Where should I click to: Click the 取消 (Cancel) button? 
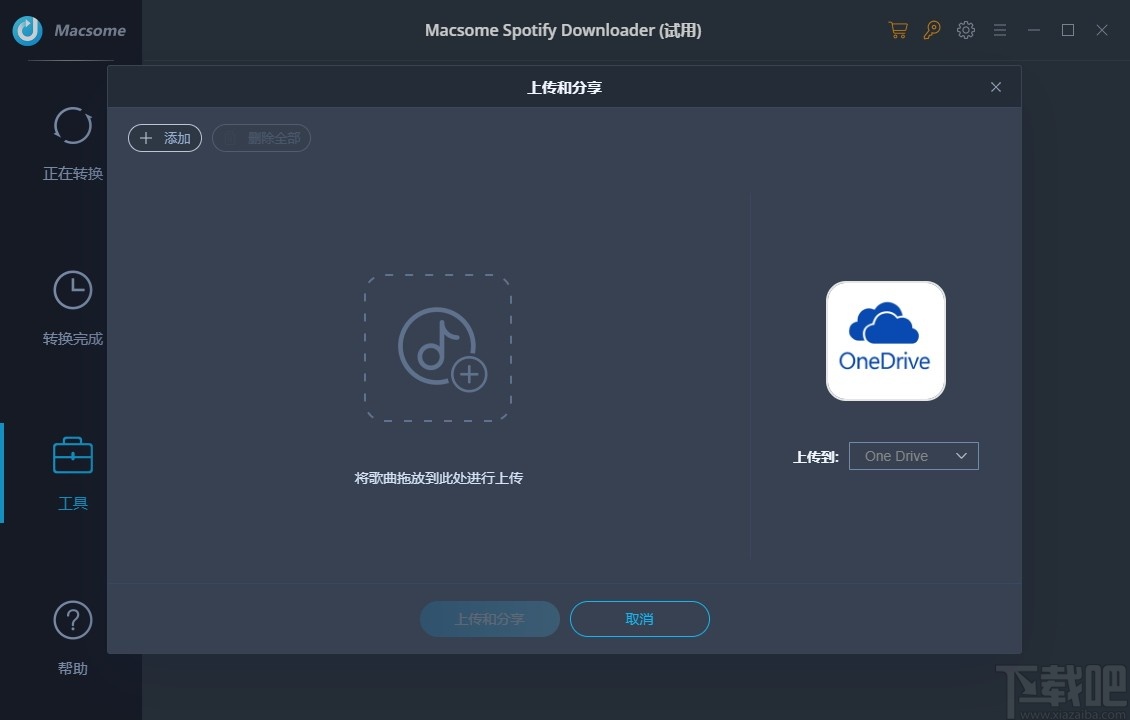(x=639, y=618)
